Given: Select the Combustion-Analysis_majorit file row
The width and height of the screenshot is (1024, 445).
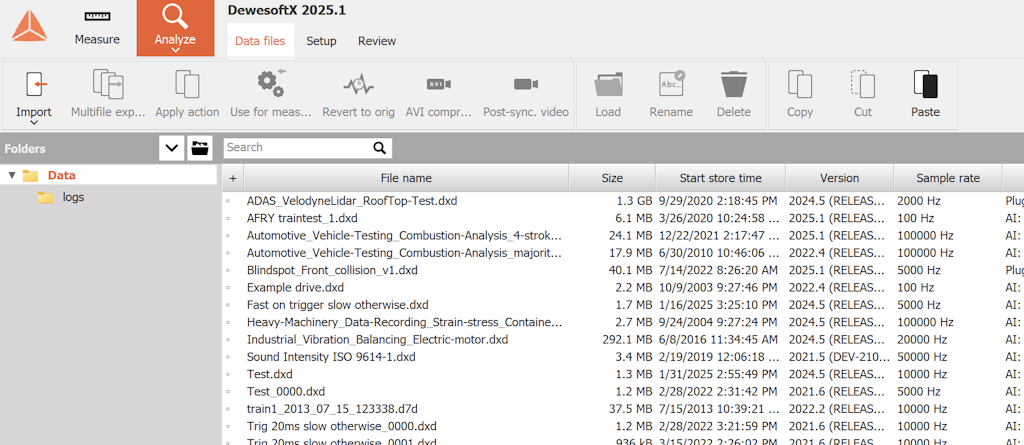Looking at the screenshot, I should (404, 252).
